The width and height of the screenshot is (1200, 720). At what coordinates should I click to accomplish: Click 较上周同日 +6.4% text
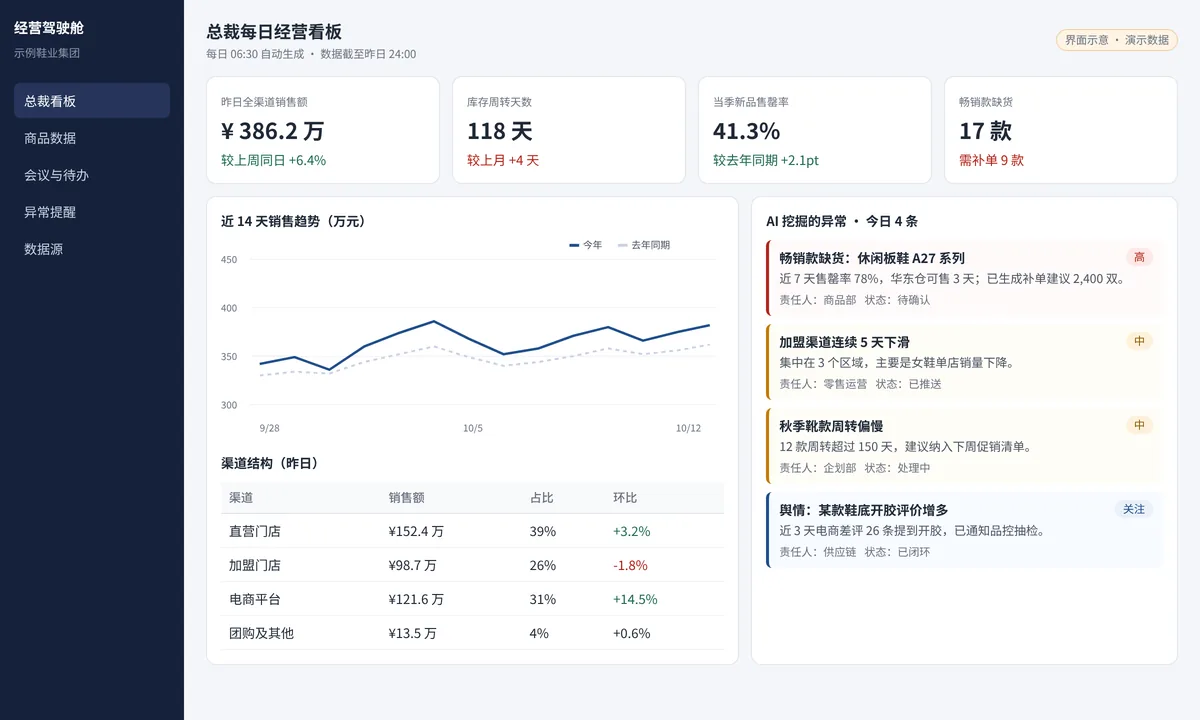point(274,160)
